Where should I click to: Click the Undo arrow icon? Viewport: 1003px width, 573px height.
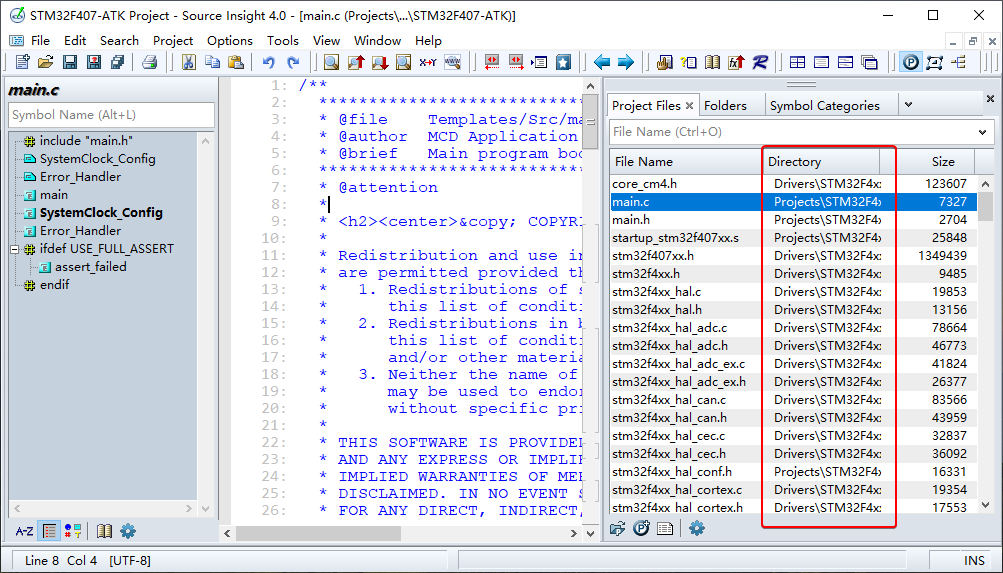point(269,62)
